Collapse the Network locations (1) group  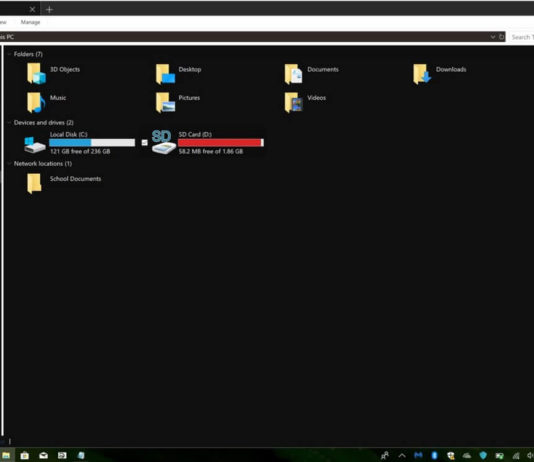pos(9,164)
